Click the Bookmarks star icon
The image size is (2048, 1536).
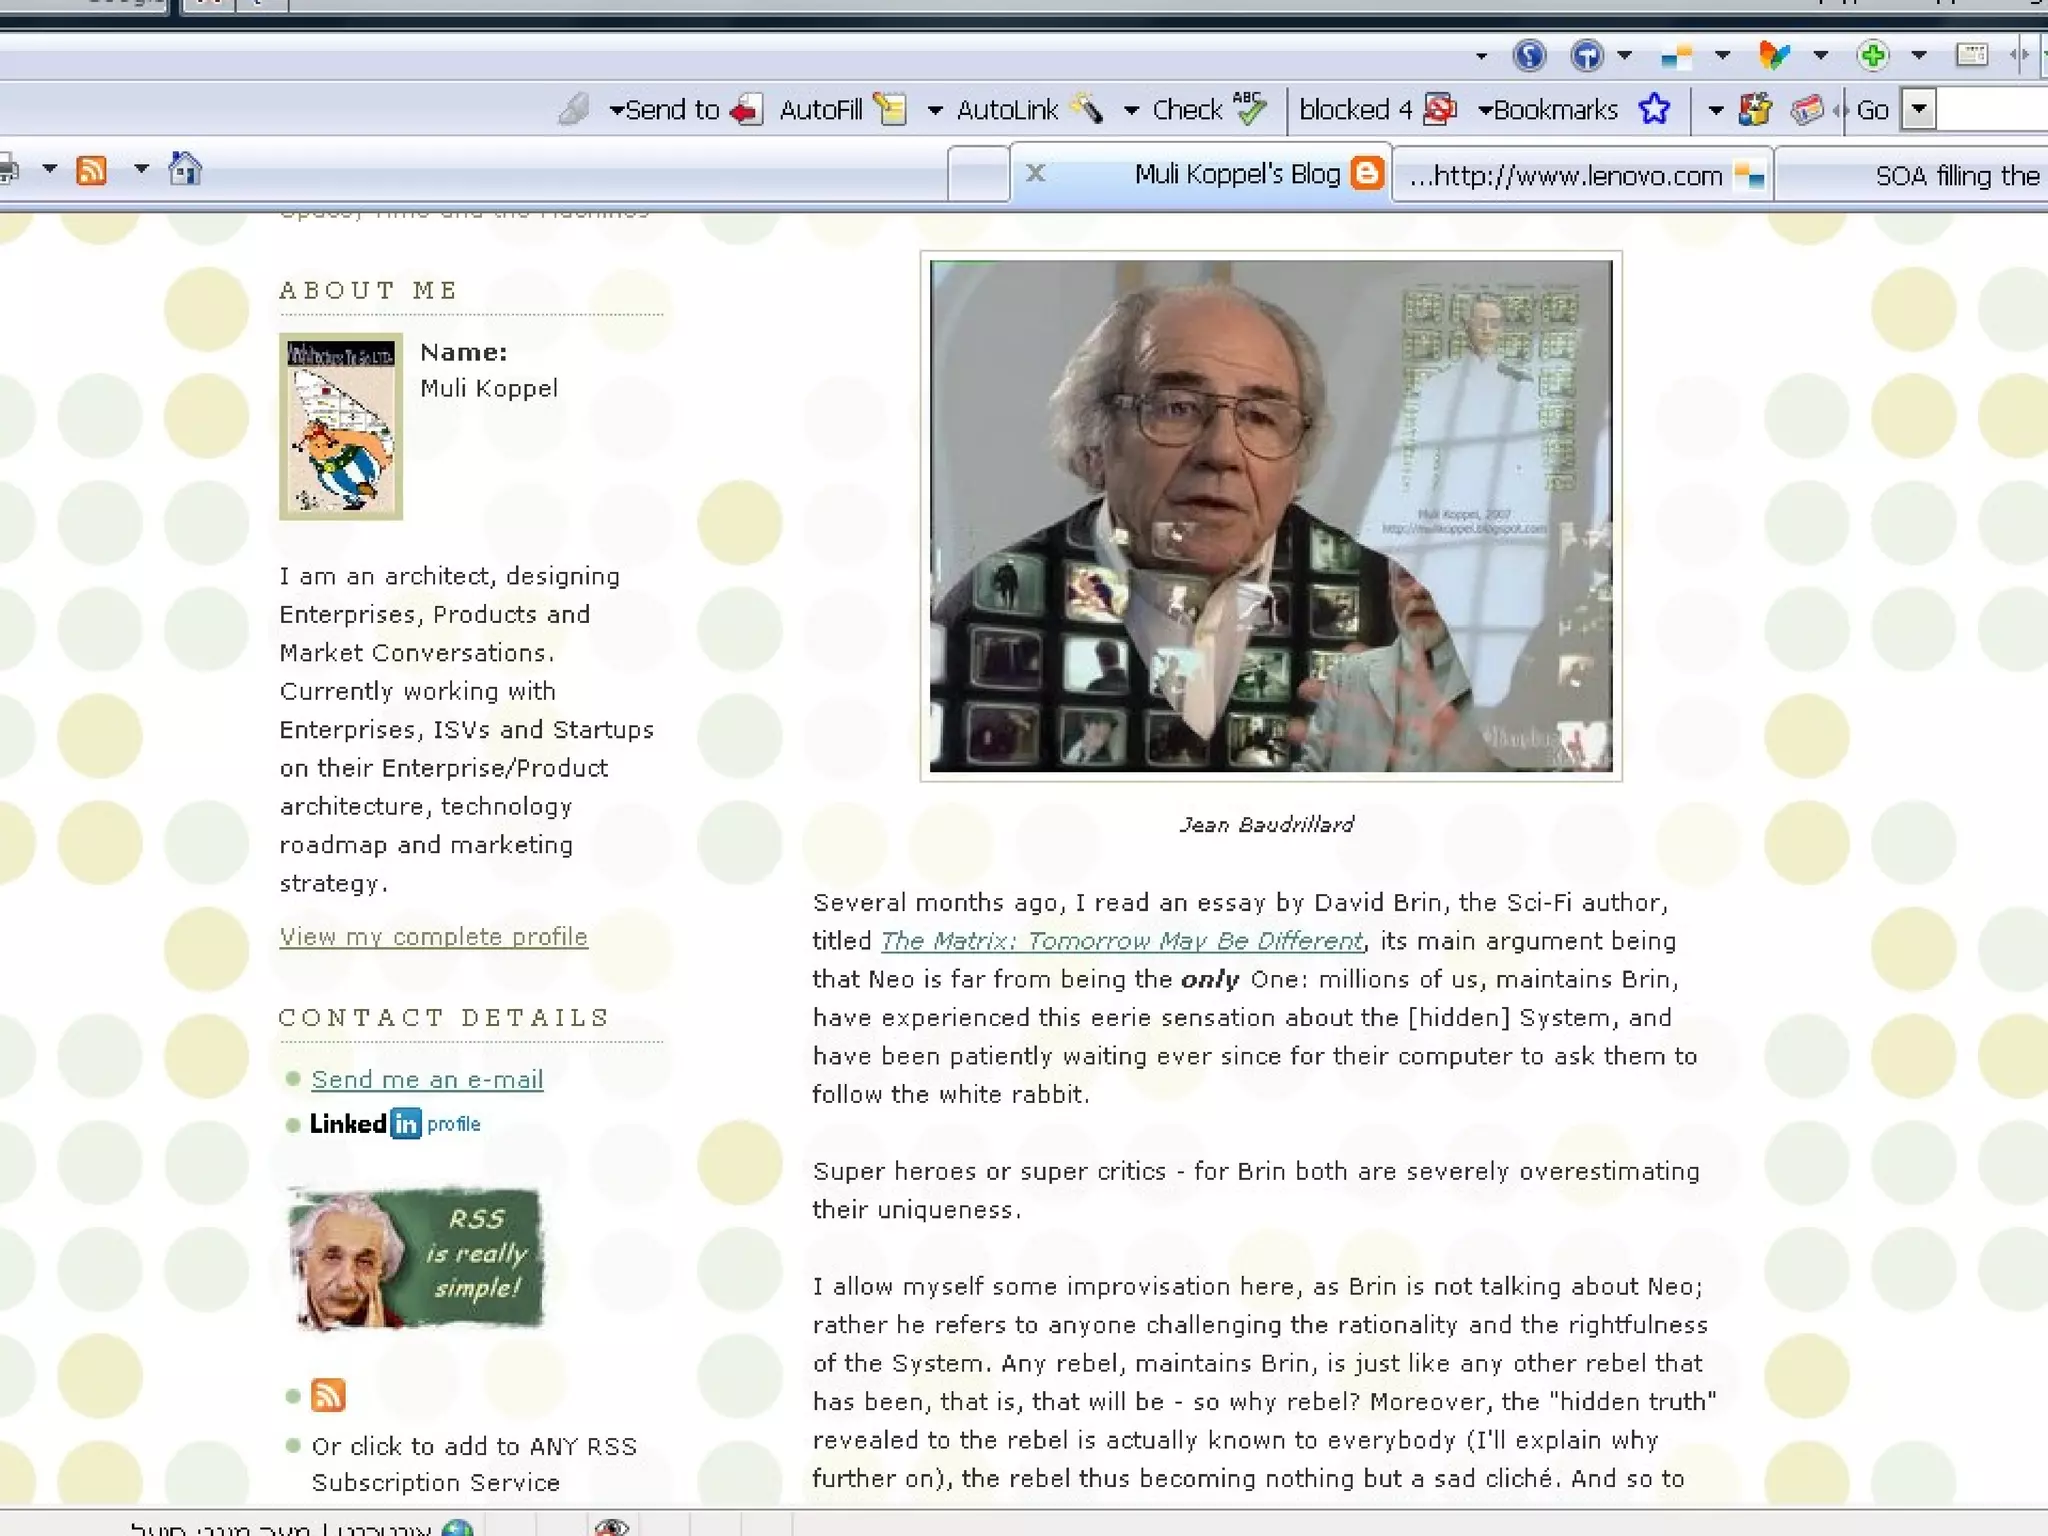coord(1654,109)
